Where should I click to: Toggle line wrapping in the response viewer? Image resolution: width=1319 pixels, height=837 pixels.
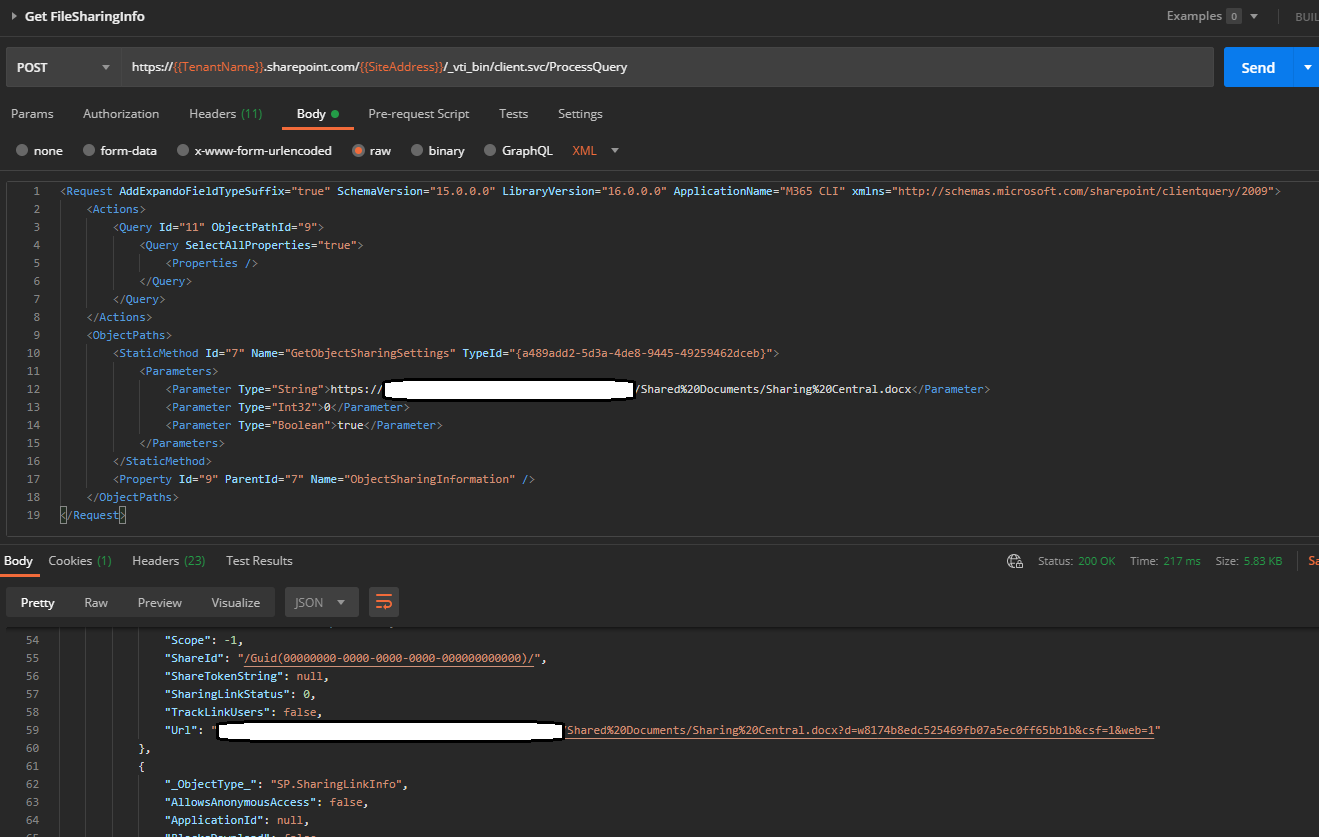384,601
